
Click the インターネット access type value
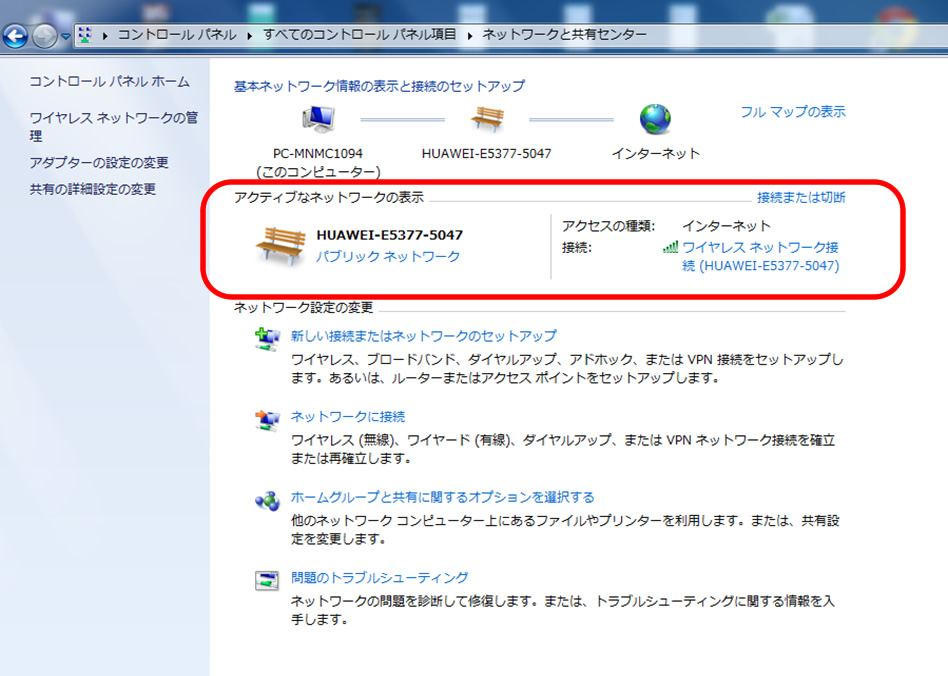point(726,226)
